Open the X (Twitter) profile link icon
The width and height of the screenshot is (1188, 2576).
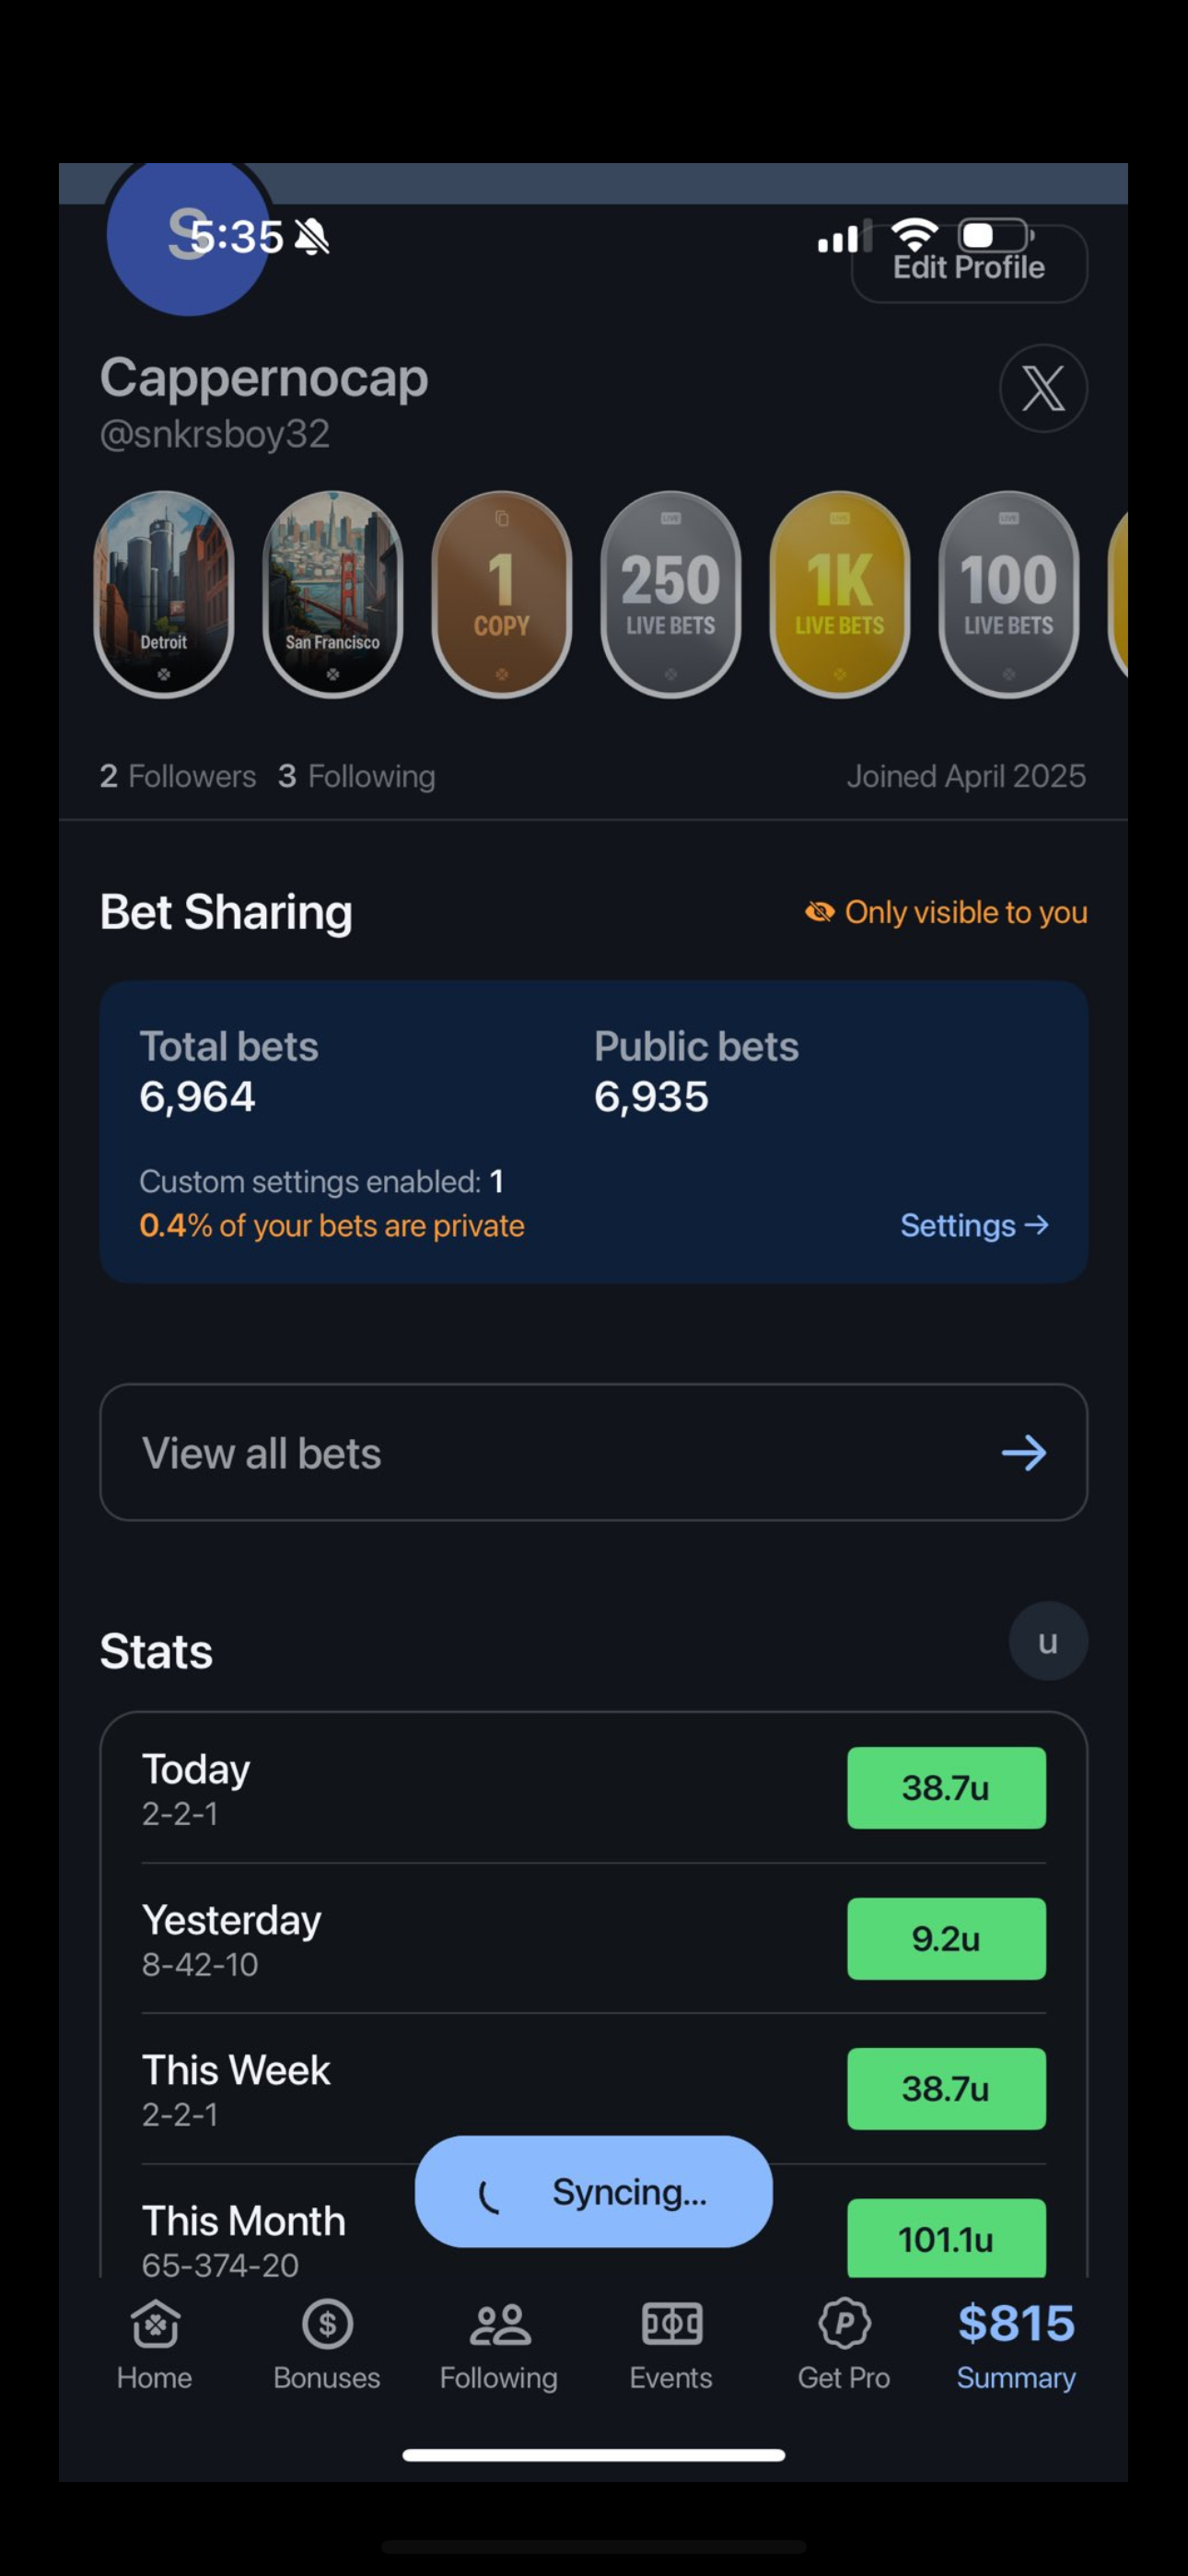click(1042, 388)
